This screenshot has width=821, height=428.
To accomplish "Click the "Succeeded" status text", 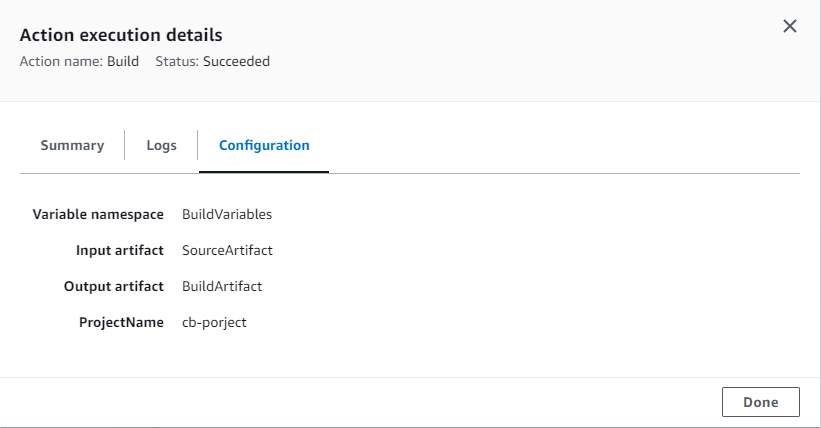I will pyautogui.click(x=236, y=61).
